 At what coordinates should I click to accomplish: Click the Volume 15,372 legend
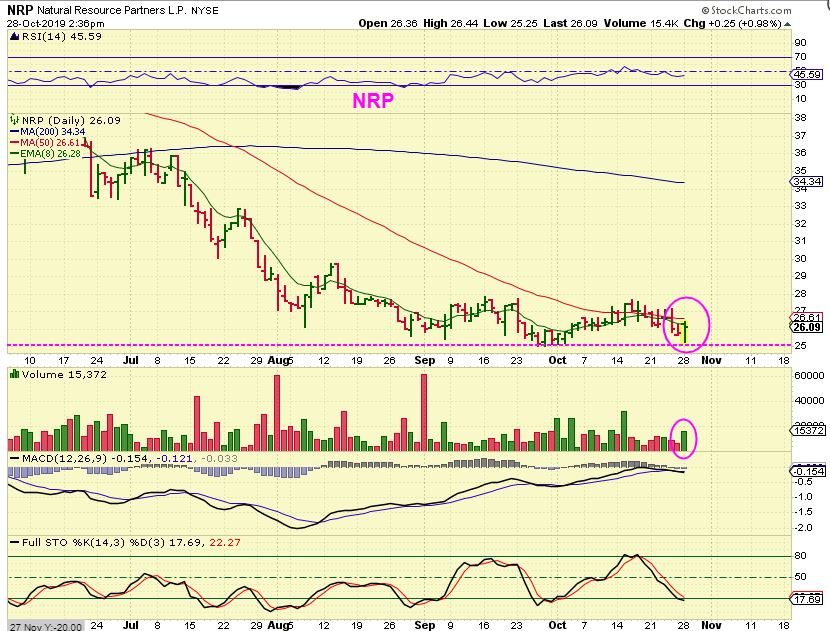(x=64, y=374)
